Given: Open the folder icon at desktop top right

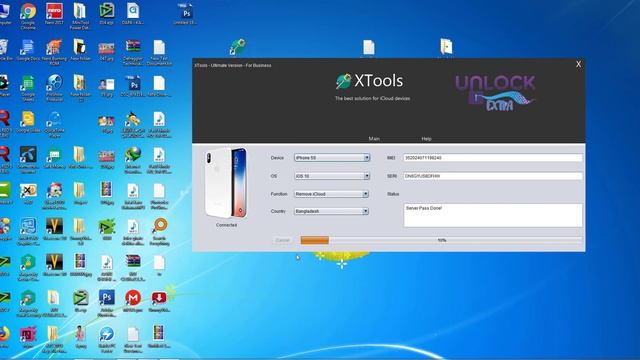Looking at the screenshot, I should (446, 47).
